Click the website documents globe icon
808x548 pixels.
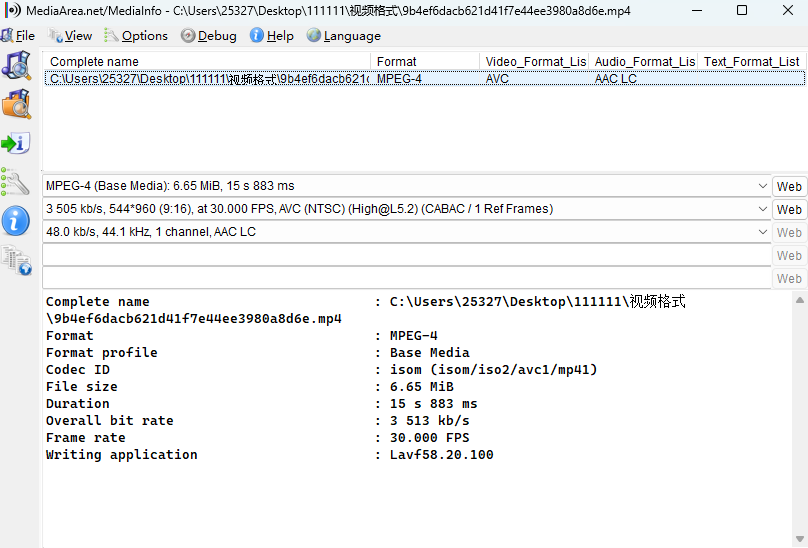(16, 260)
